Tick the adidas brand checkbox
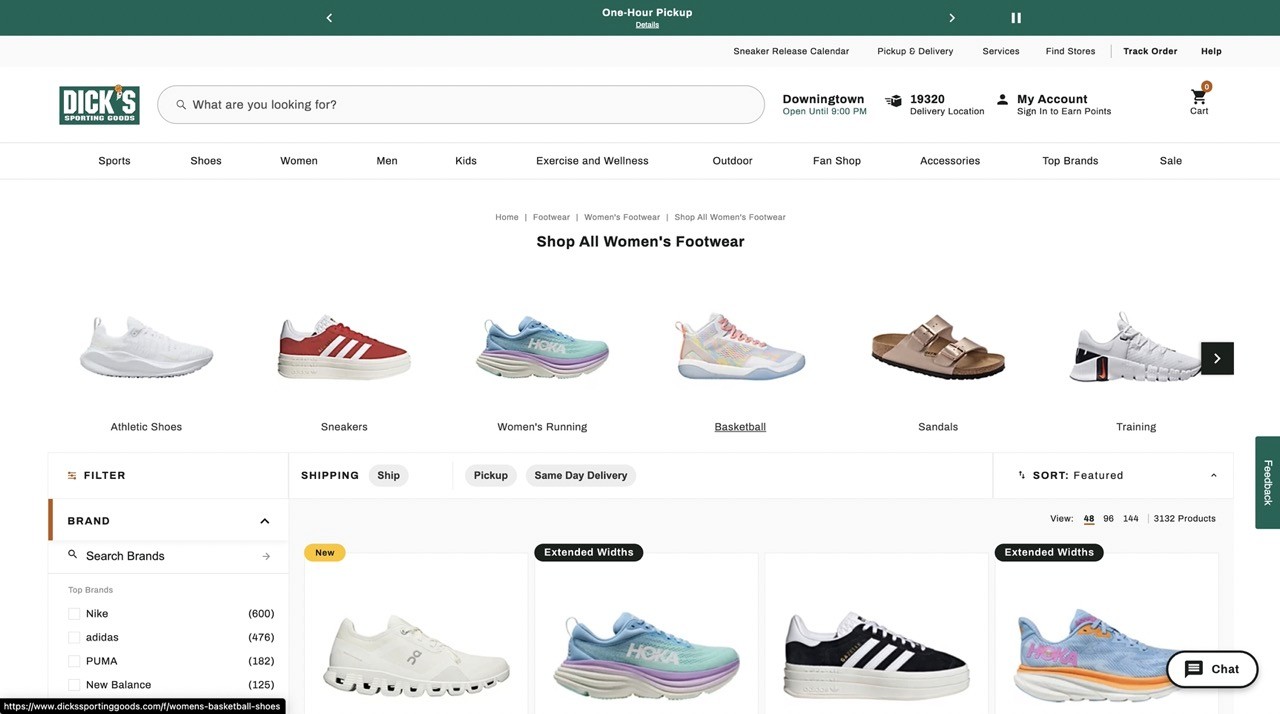This screenshot has width=1280, height=714. tap(74, 638)
